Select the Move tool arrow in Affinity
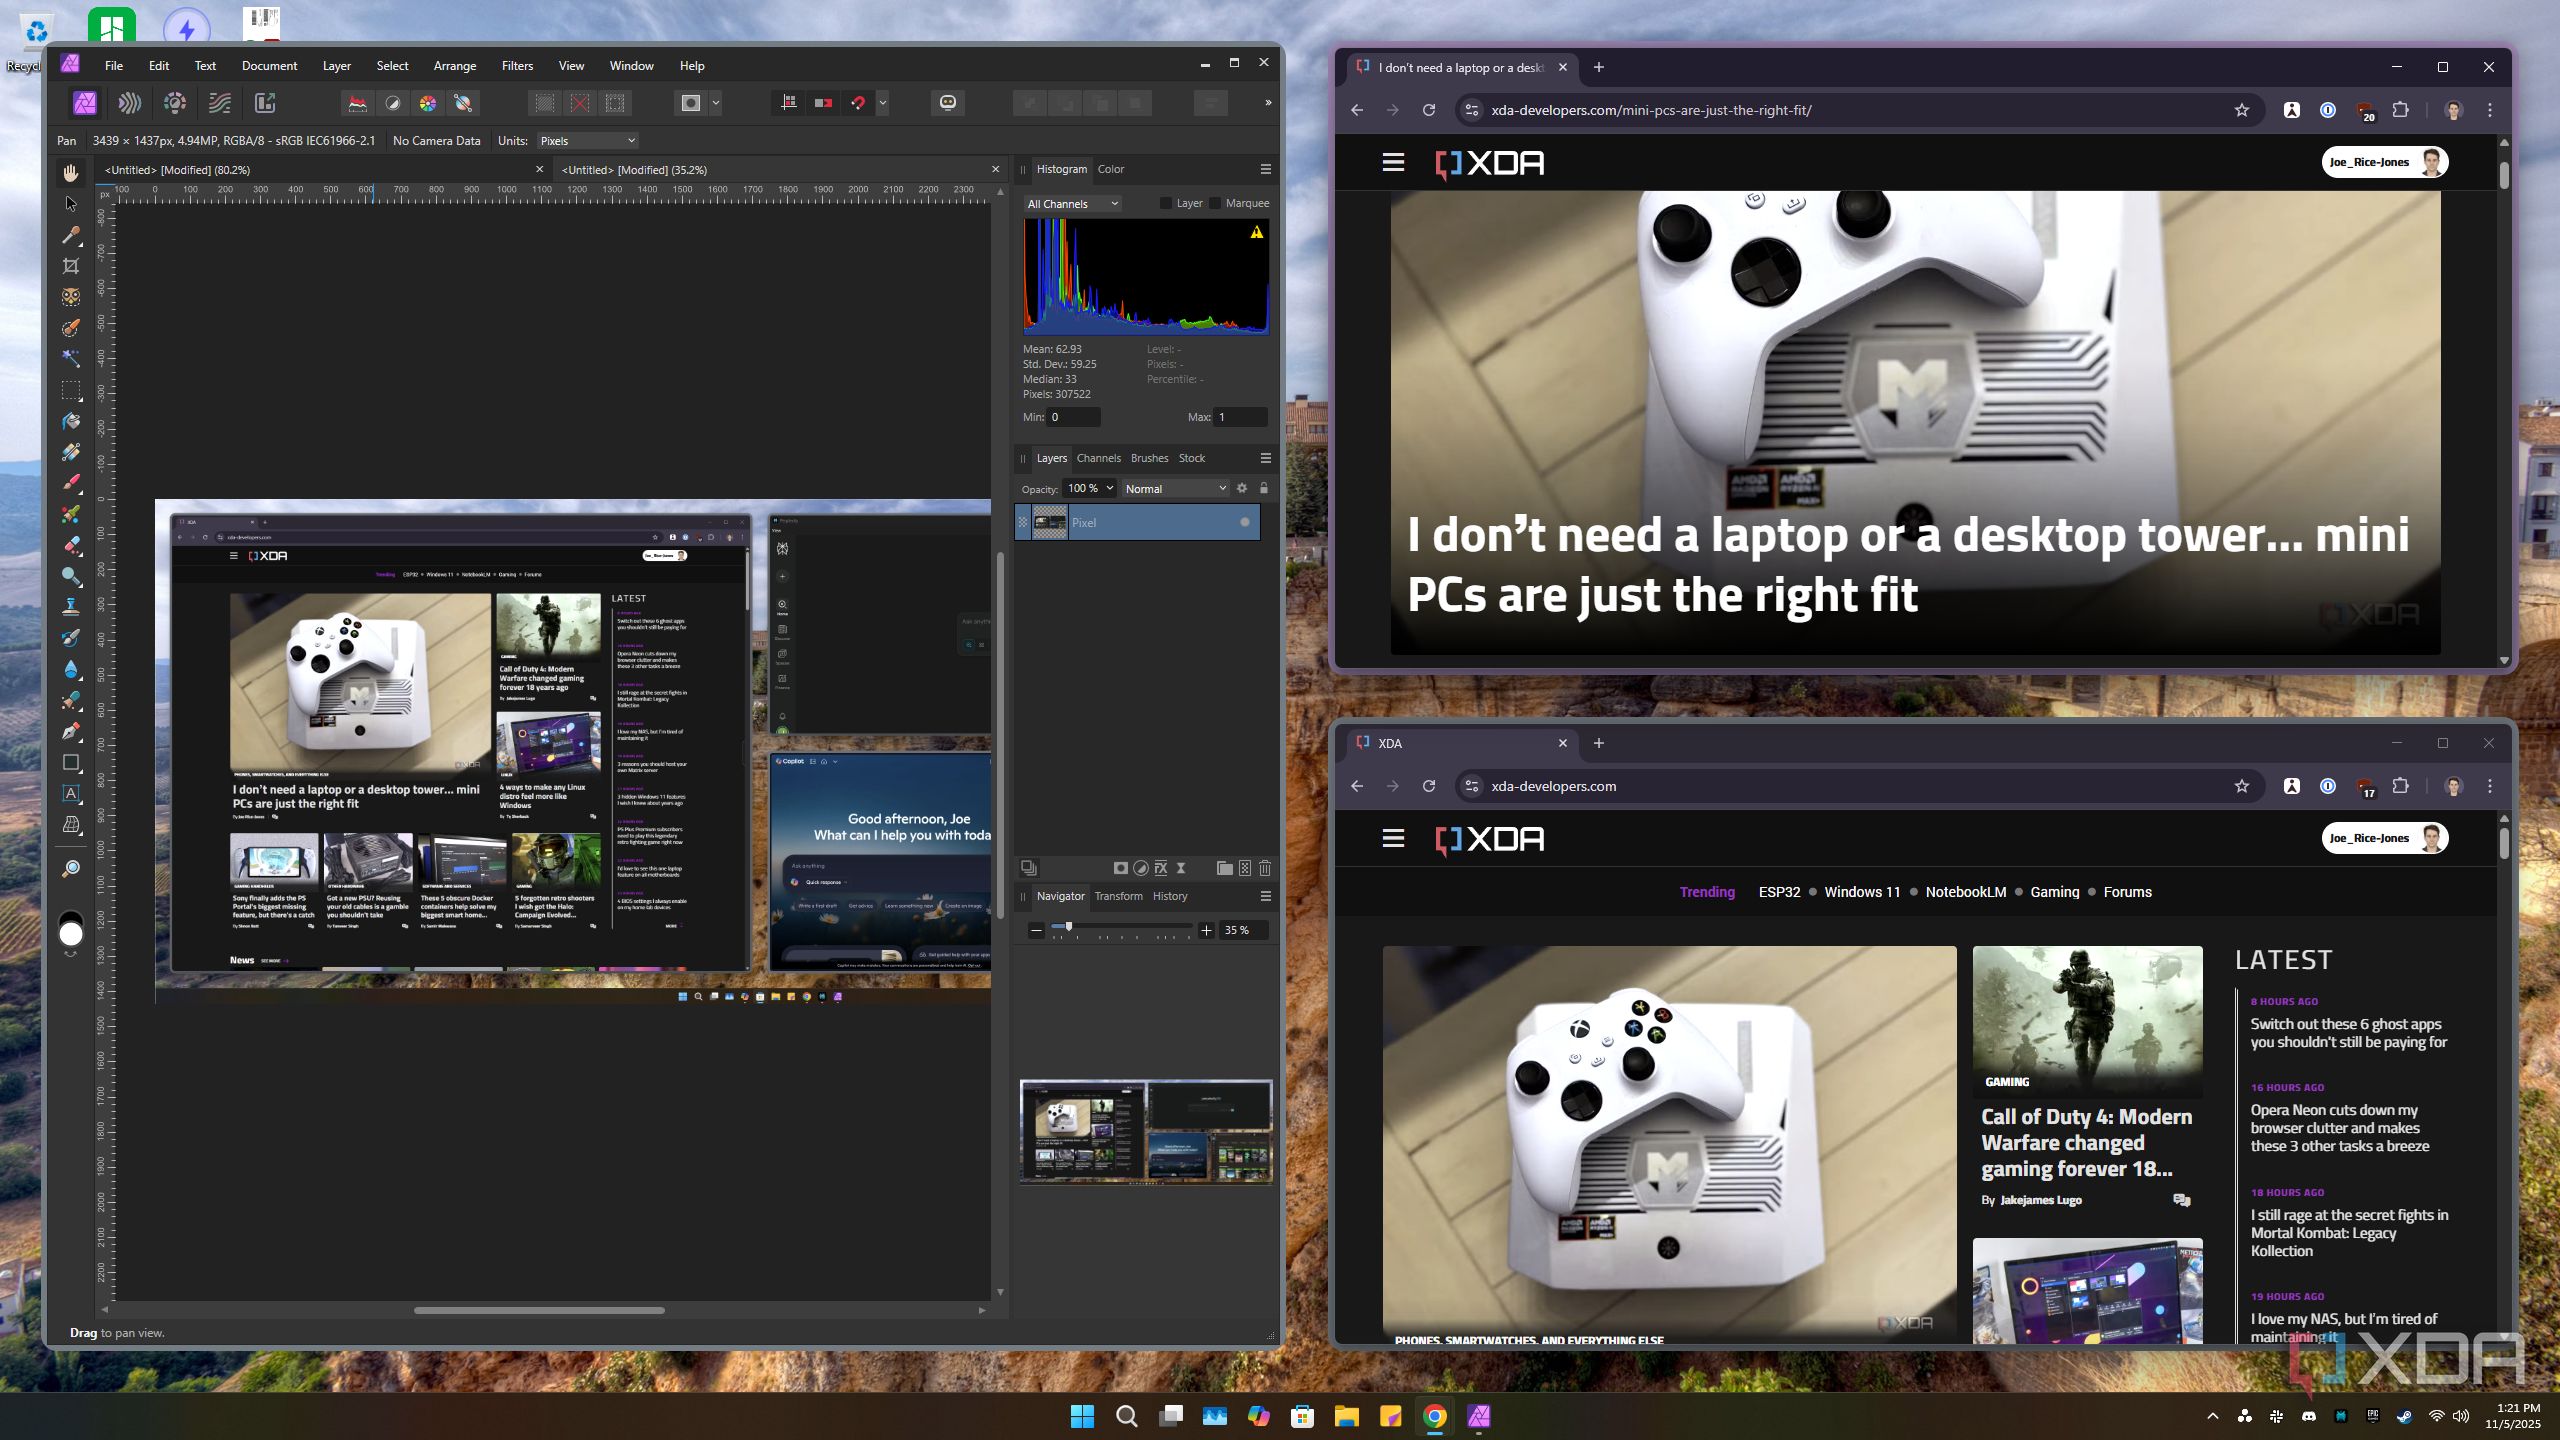This screenshot has height=1440, width=2560. click(x=70, y=204)
